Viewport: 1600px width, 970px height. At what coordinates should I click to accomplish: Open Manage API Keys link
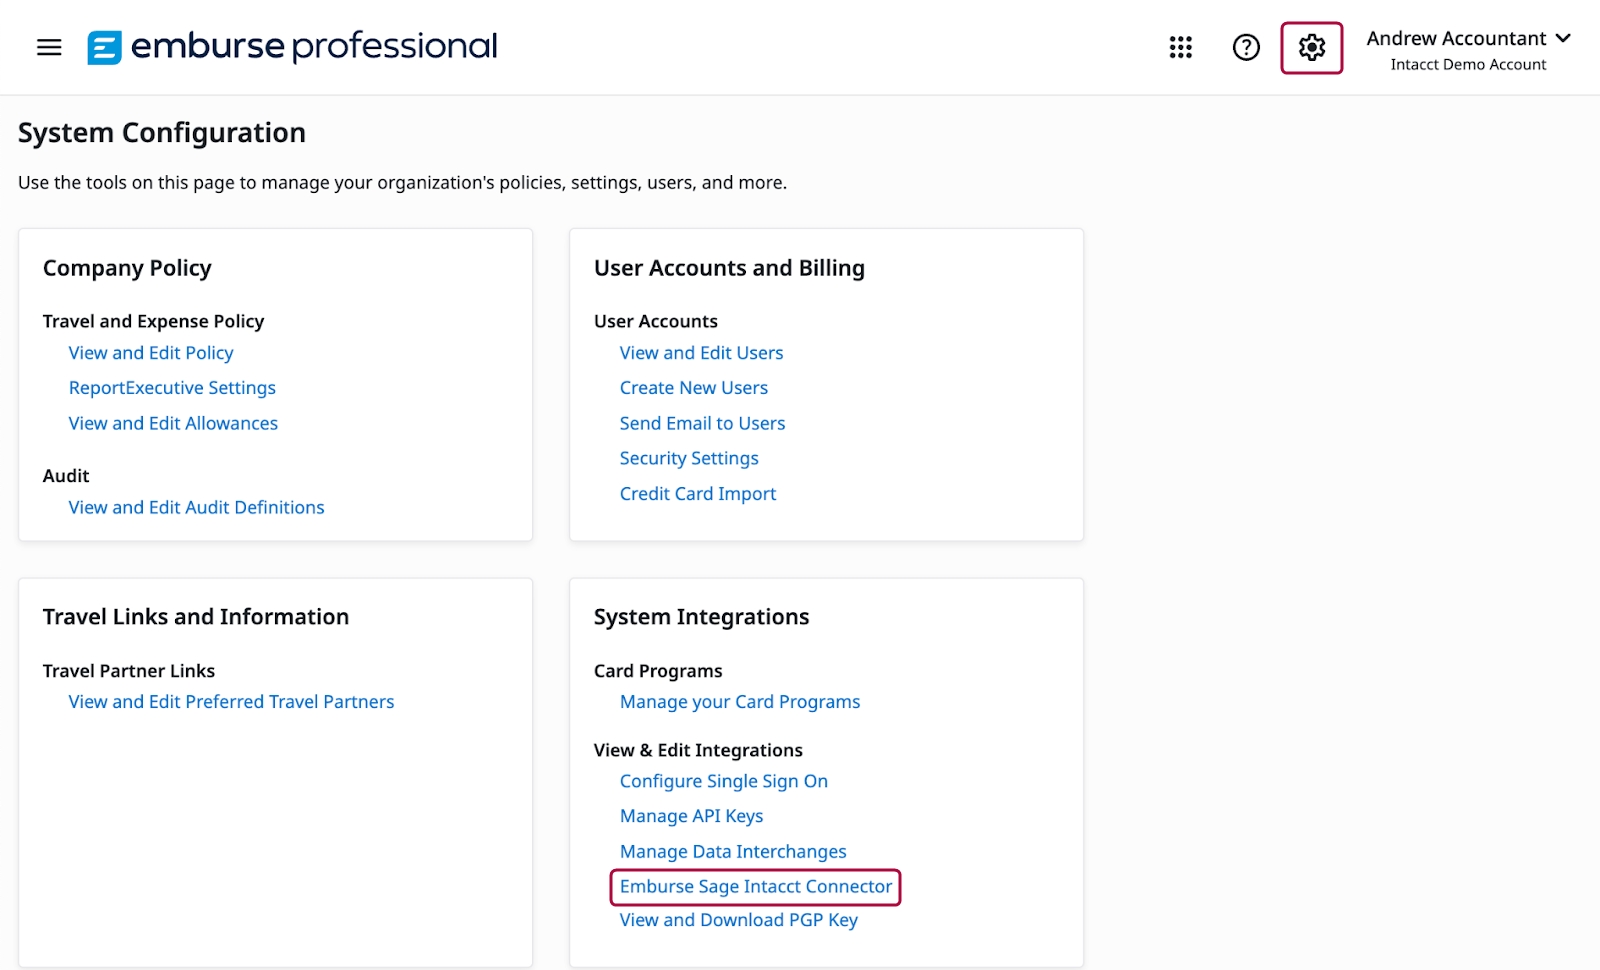point(691,816)
